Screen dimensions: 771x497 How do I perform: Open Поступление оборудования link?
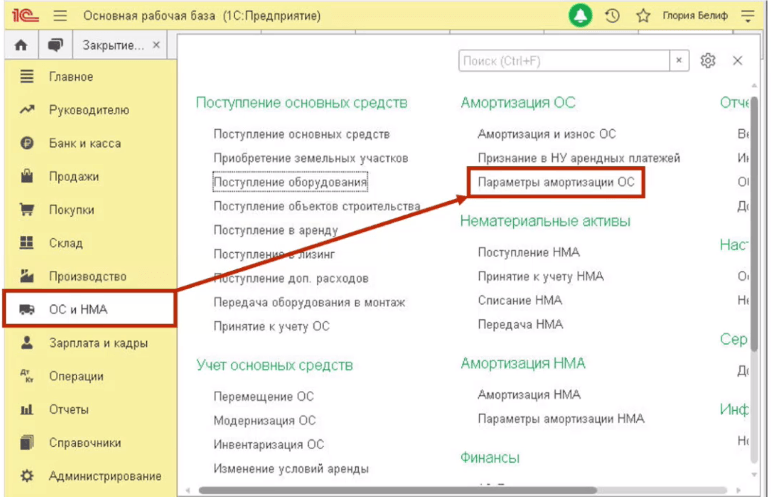coord(290,183)
